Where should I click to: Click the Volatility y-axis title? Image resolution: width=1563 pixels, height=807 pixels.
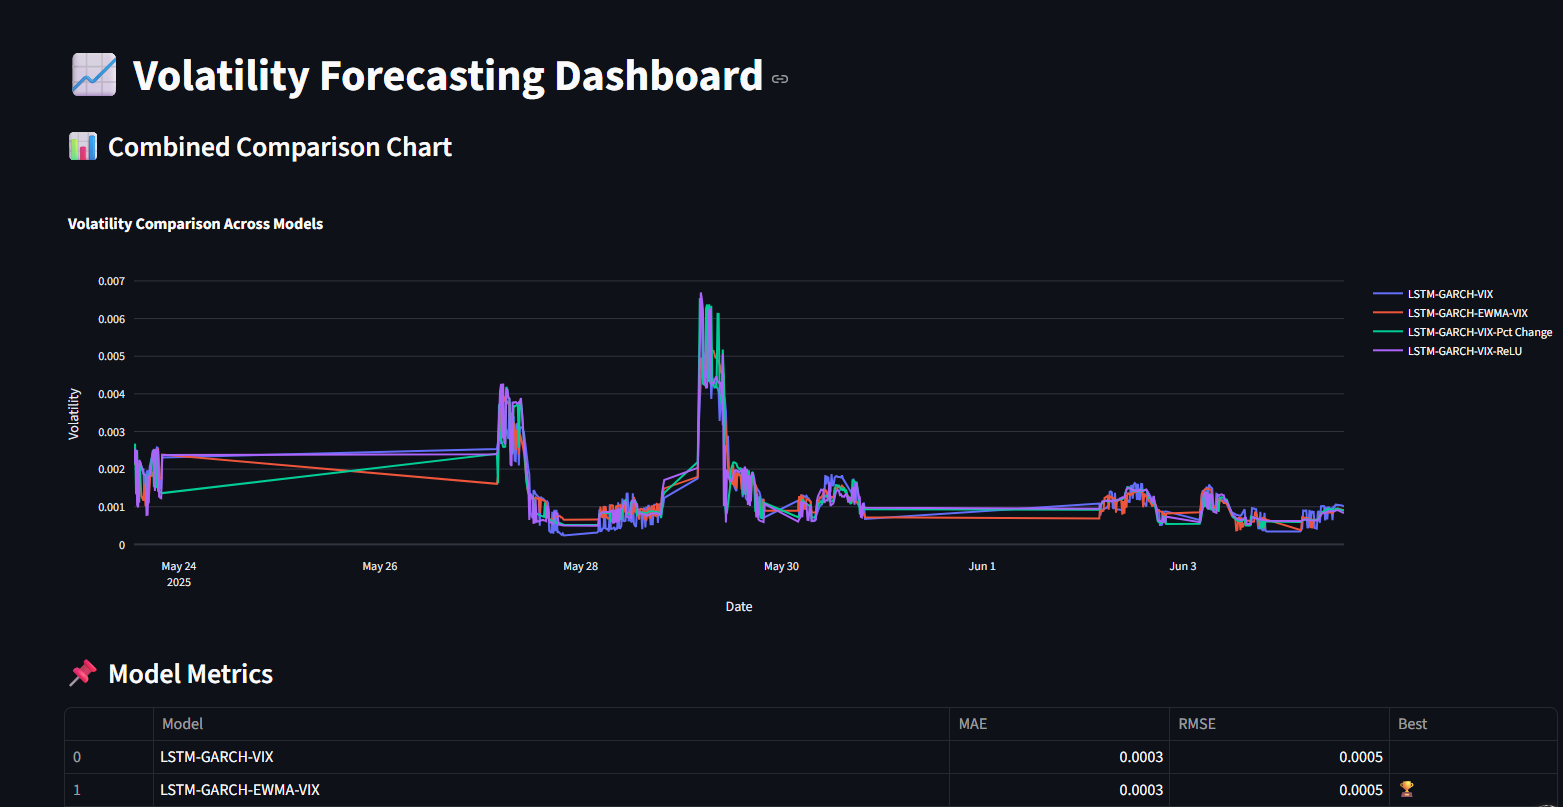tap(74, 413)
